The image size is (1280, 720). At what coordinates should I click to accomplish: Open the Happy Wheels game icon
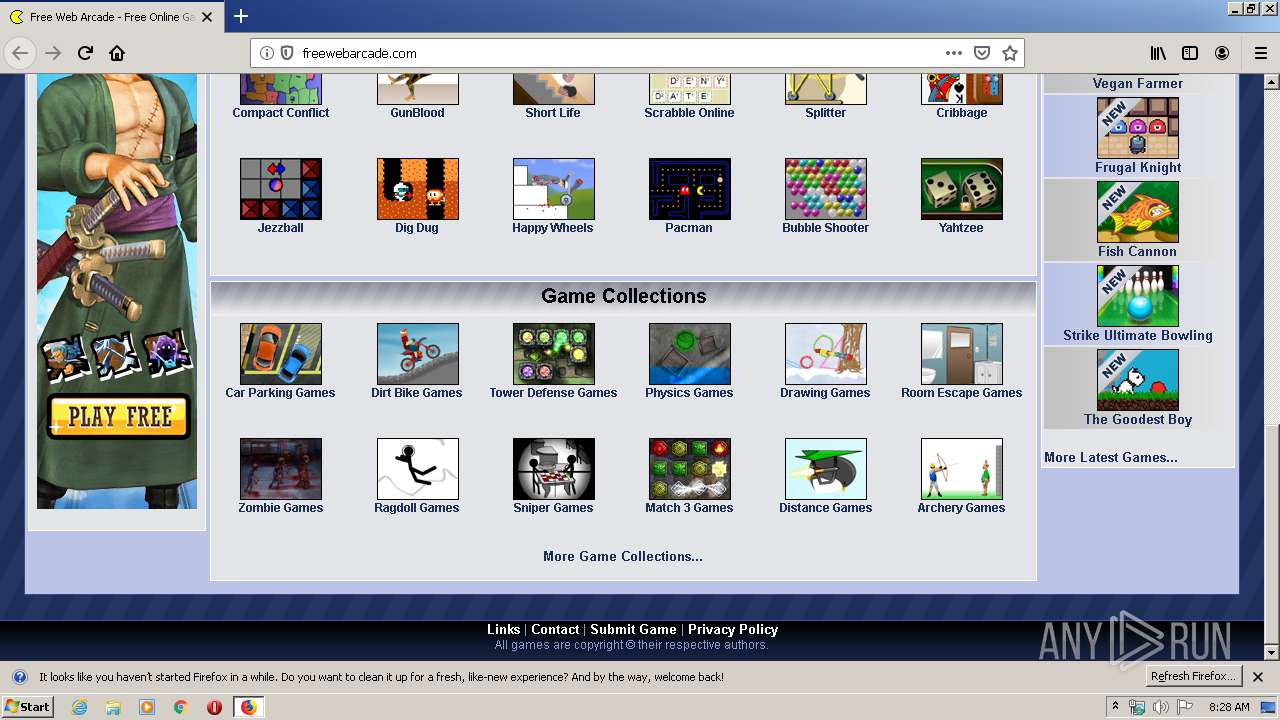tap(553, 189)
